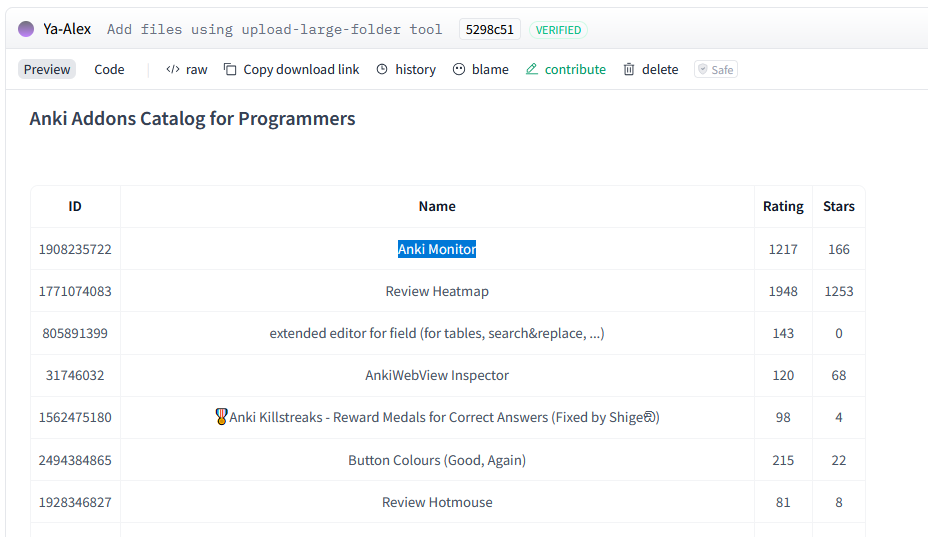Click the raw code brackets icon

(173, 69)
